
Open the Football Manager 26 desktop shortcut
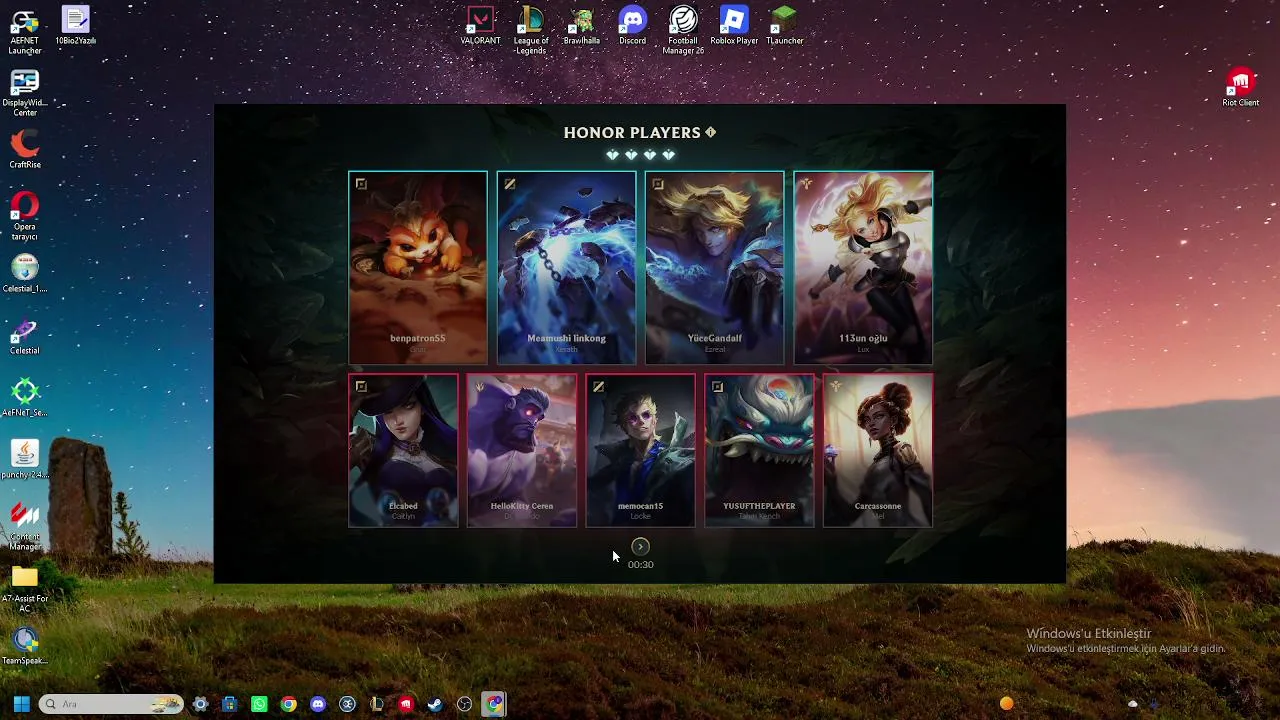pos(683,30)
